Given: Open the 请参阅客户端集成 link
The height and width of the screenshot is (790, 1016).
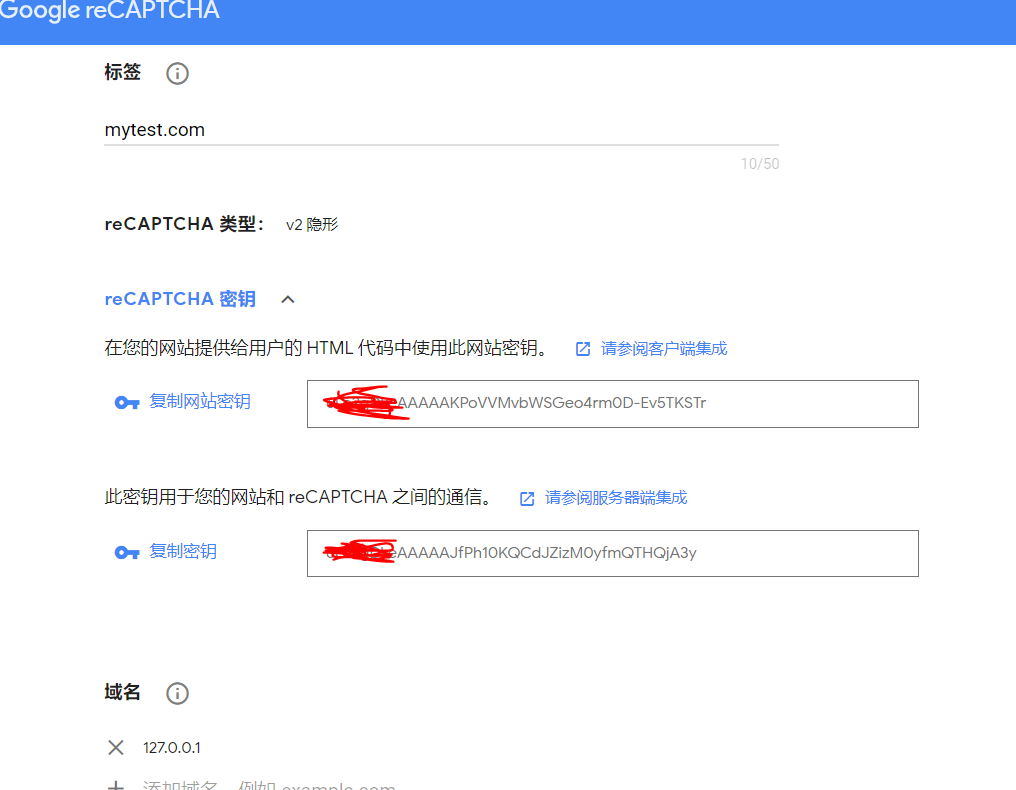Looking at the screenshot, I should pyautogui.click(x=664, y=349).
